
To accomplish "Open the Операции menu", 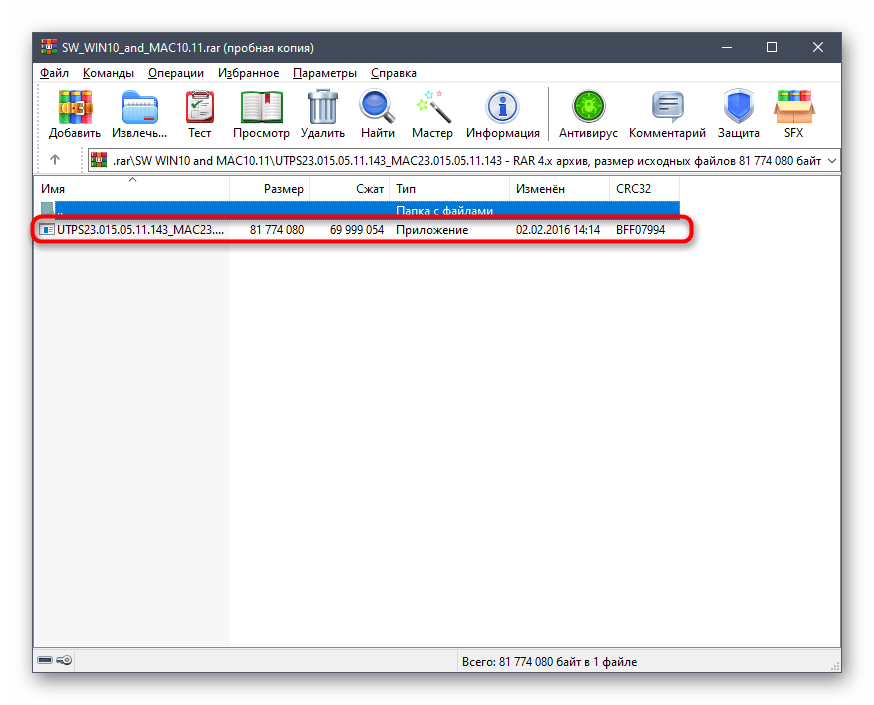I will [176, 73].
